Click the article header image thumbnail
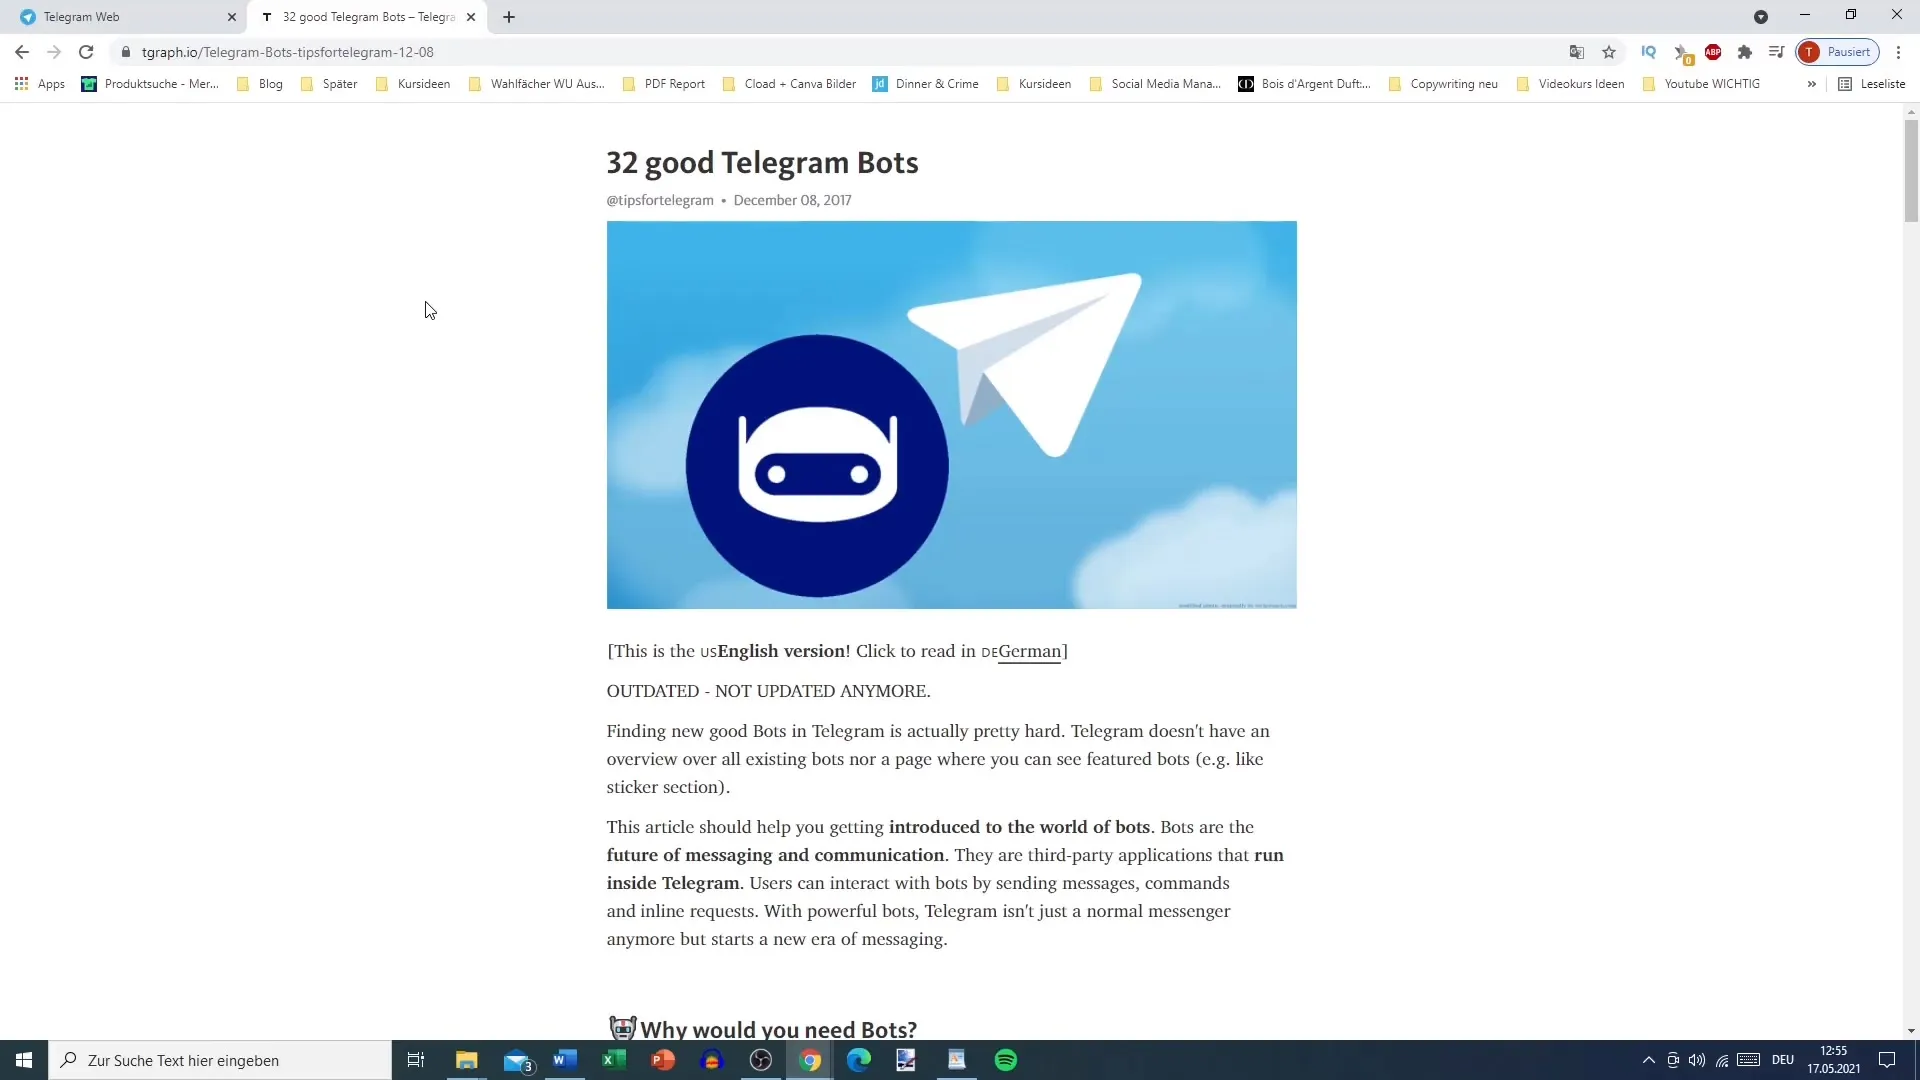The height and width of the screenshot is (1080, 1920). coord(952,415)
